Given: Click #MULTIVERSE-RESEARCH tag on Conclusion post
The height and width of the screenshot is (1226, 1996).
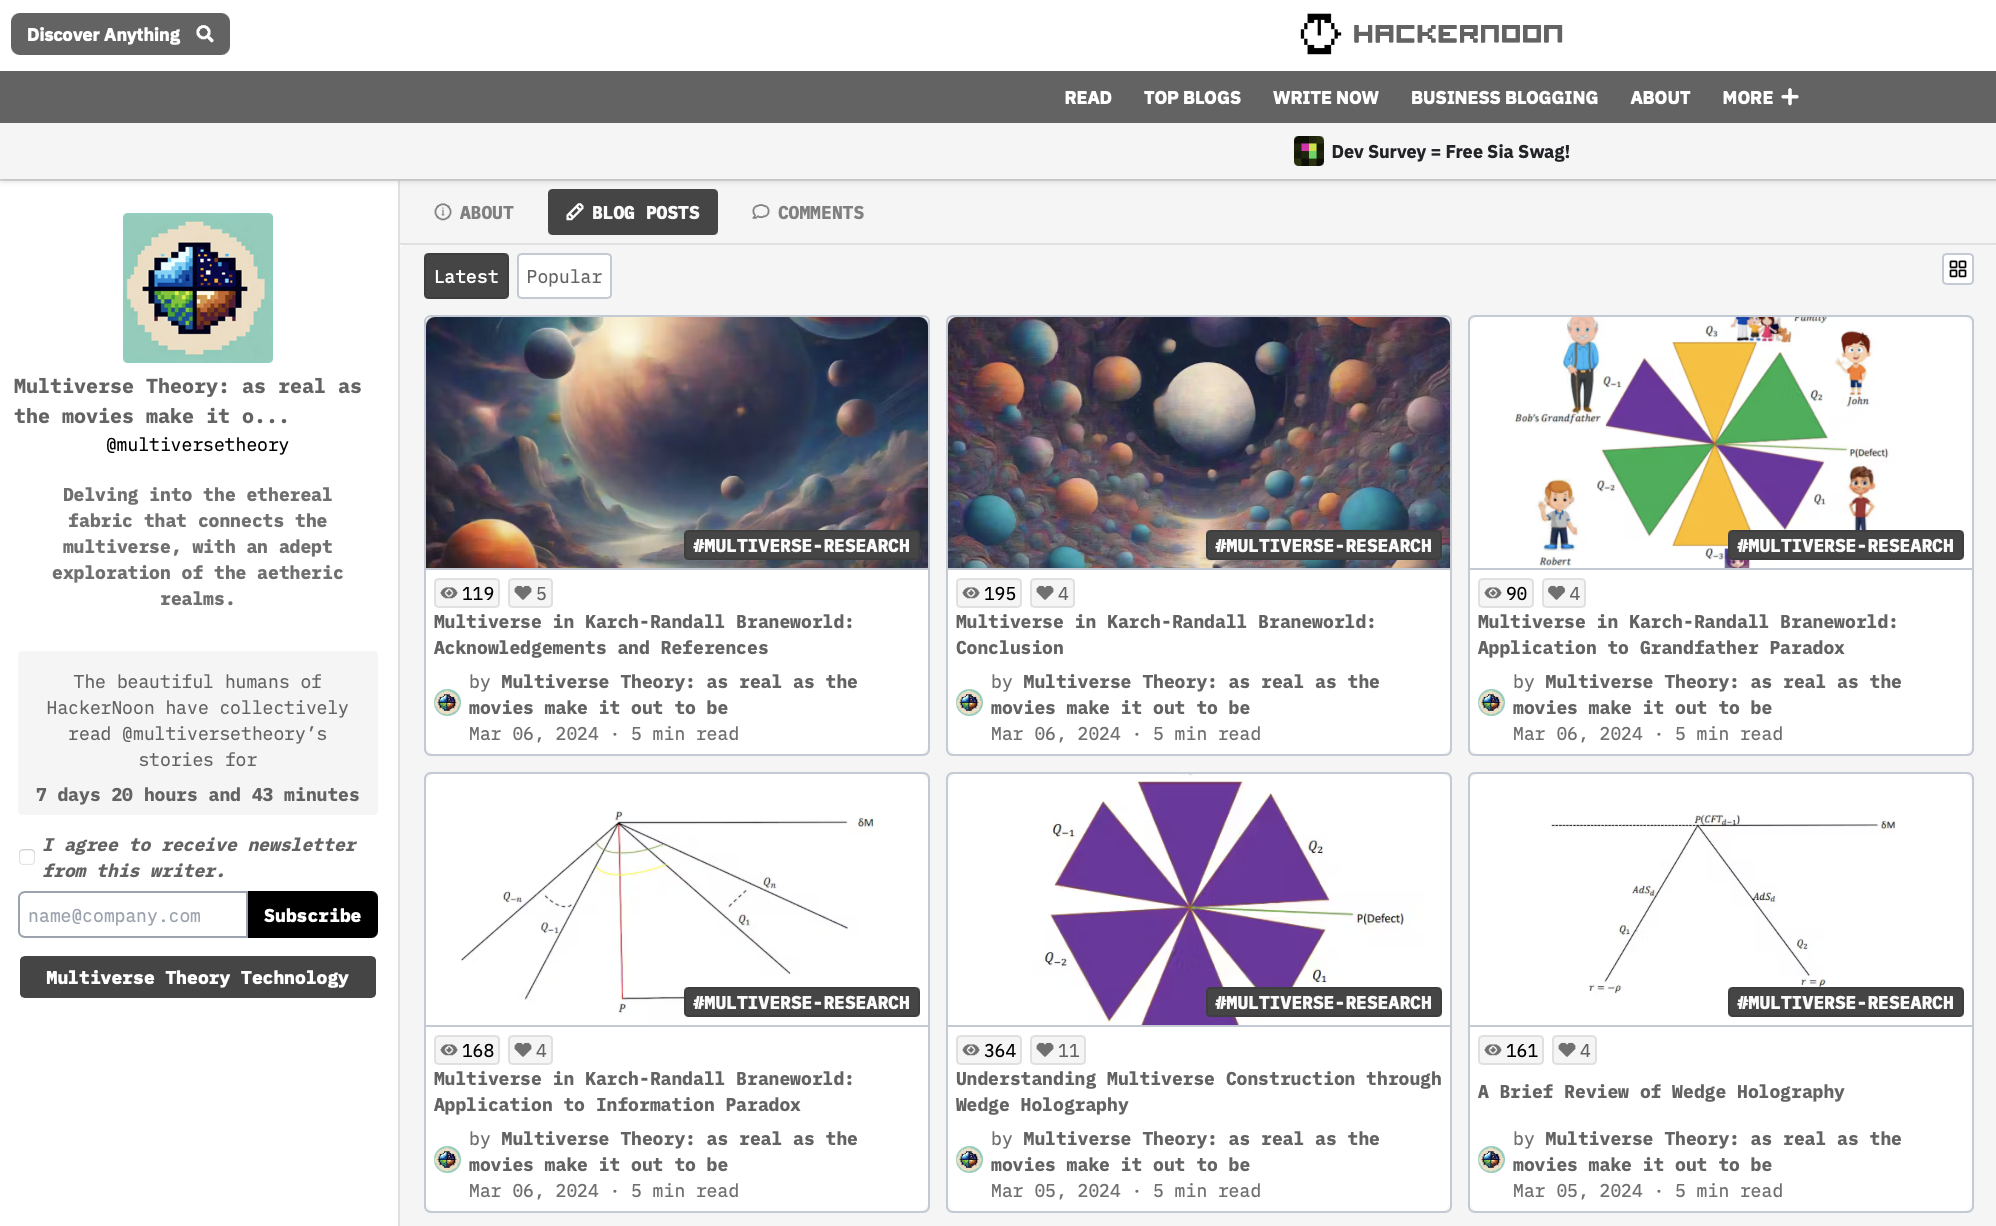Looking at the screenshot, I should point(1323,545).
